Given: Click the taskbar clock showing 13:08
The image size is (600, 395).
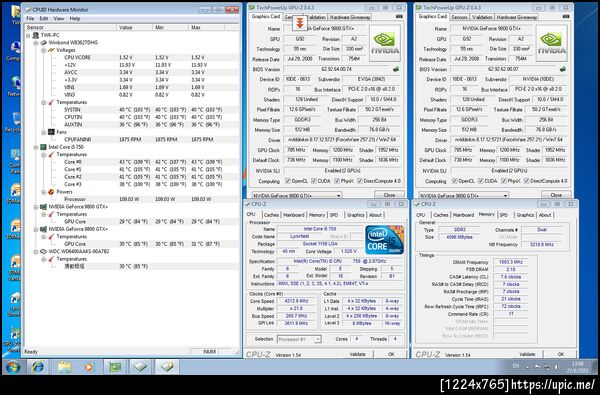Looking at the screenshot, I should [x=578, y=367].
